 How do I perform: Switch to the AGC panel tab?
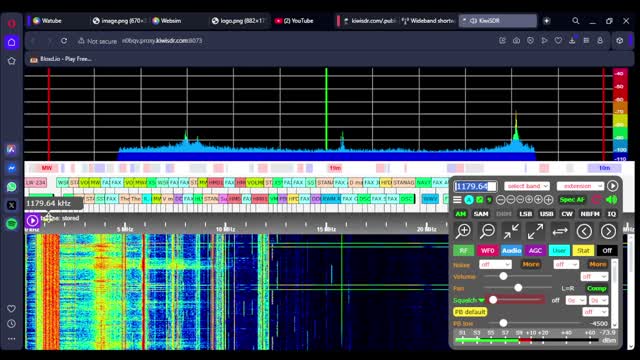click(535, 251)
